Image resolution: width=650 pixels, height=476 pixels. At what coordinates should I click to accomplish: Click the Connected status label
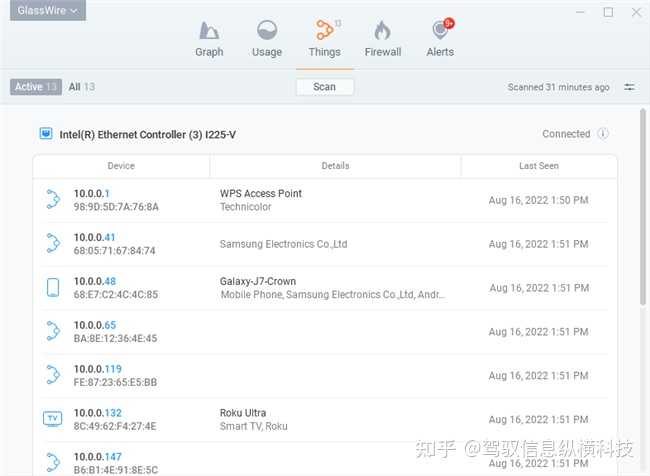566,134
